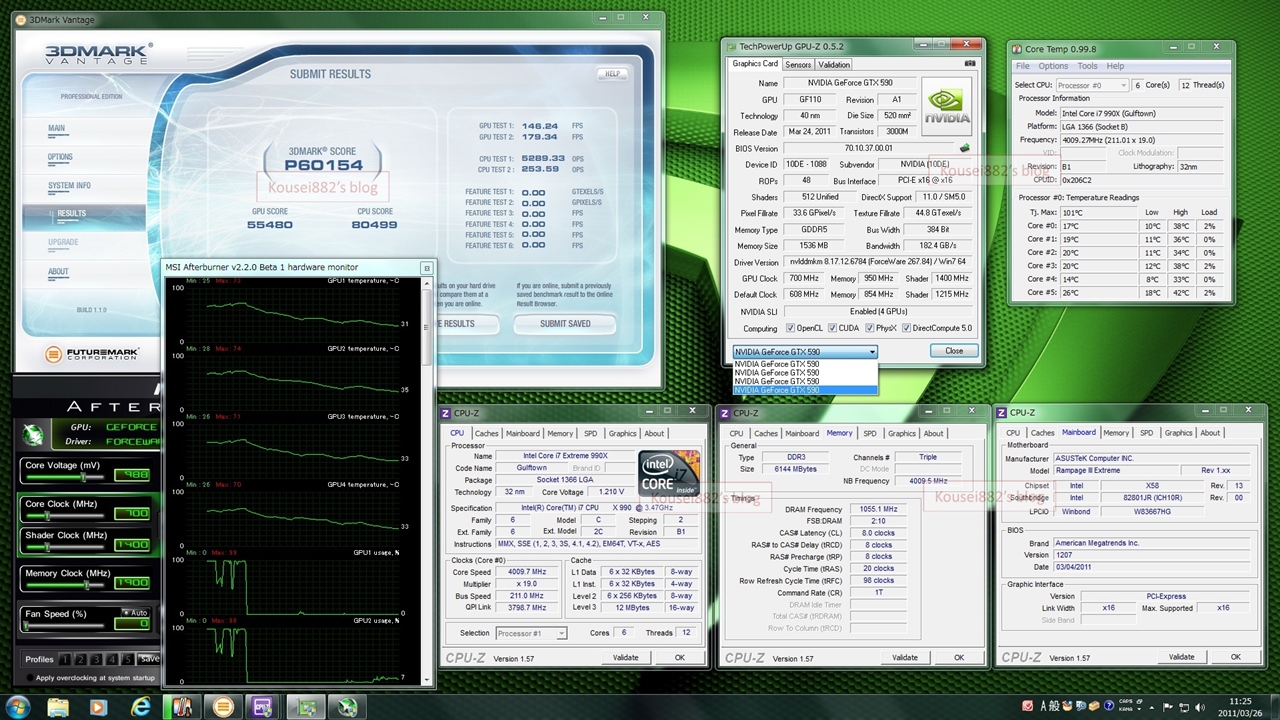Toggle the PhysX checkbox in GPU-Z
Viewport: 1280px width, 720px height.
(x=870, y=328)
